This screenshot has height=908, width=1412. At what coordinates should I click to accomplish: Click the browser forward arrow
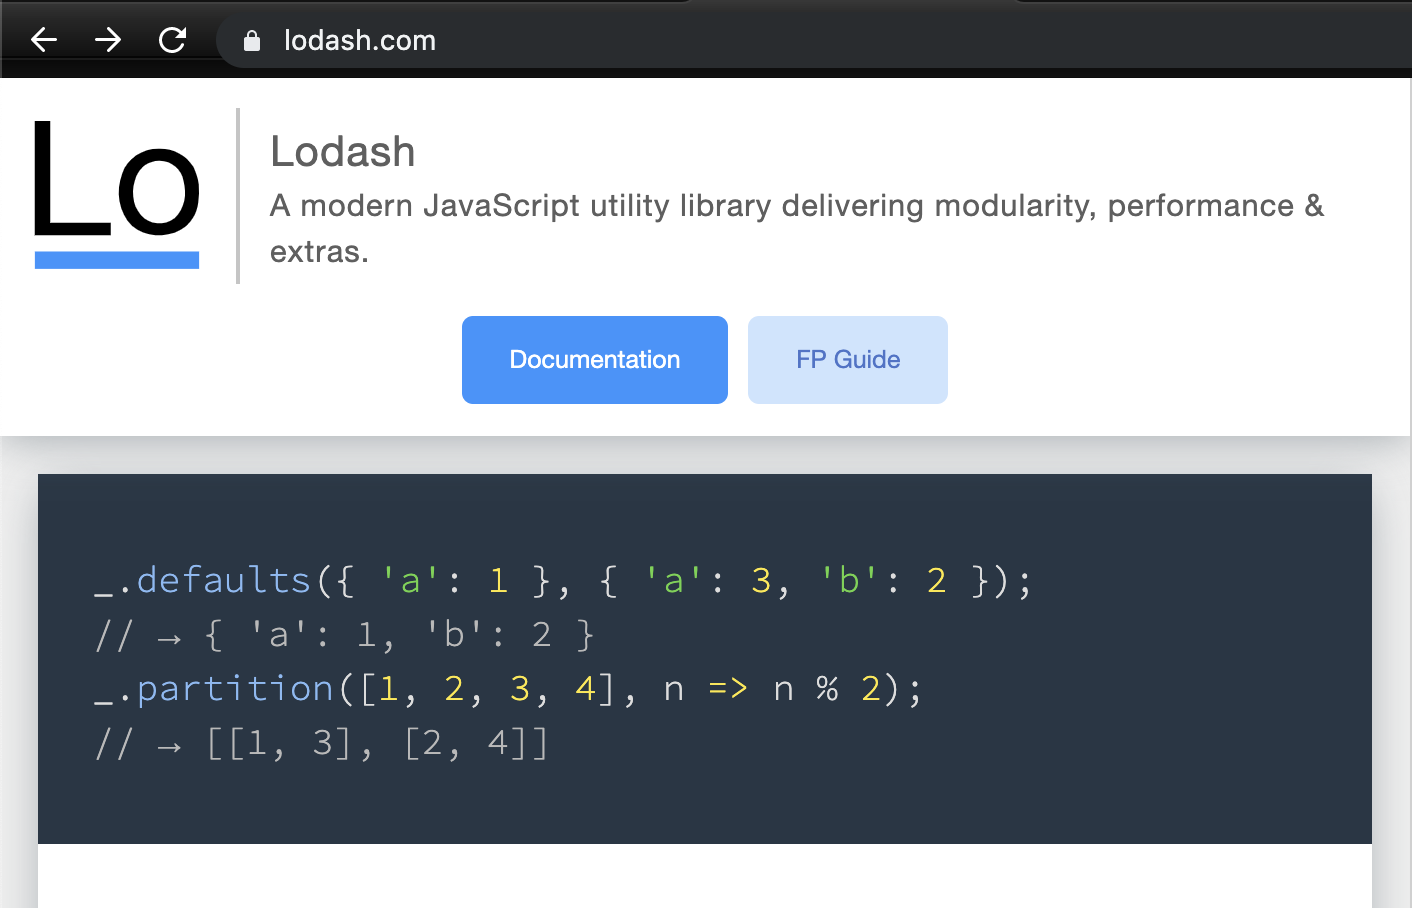point(108,40)
